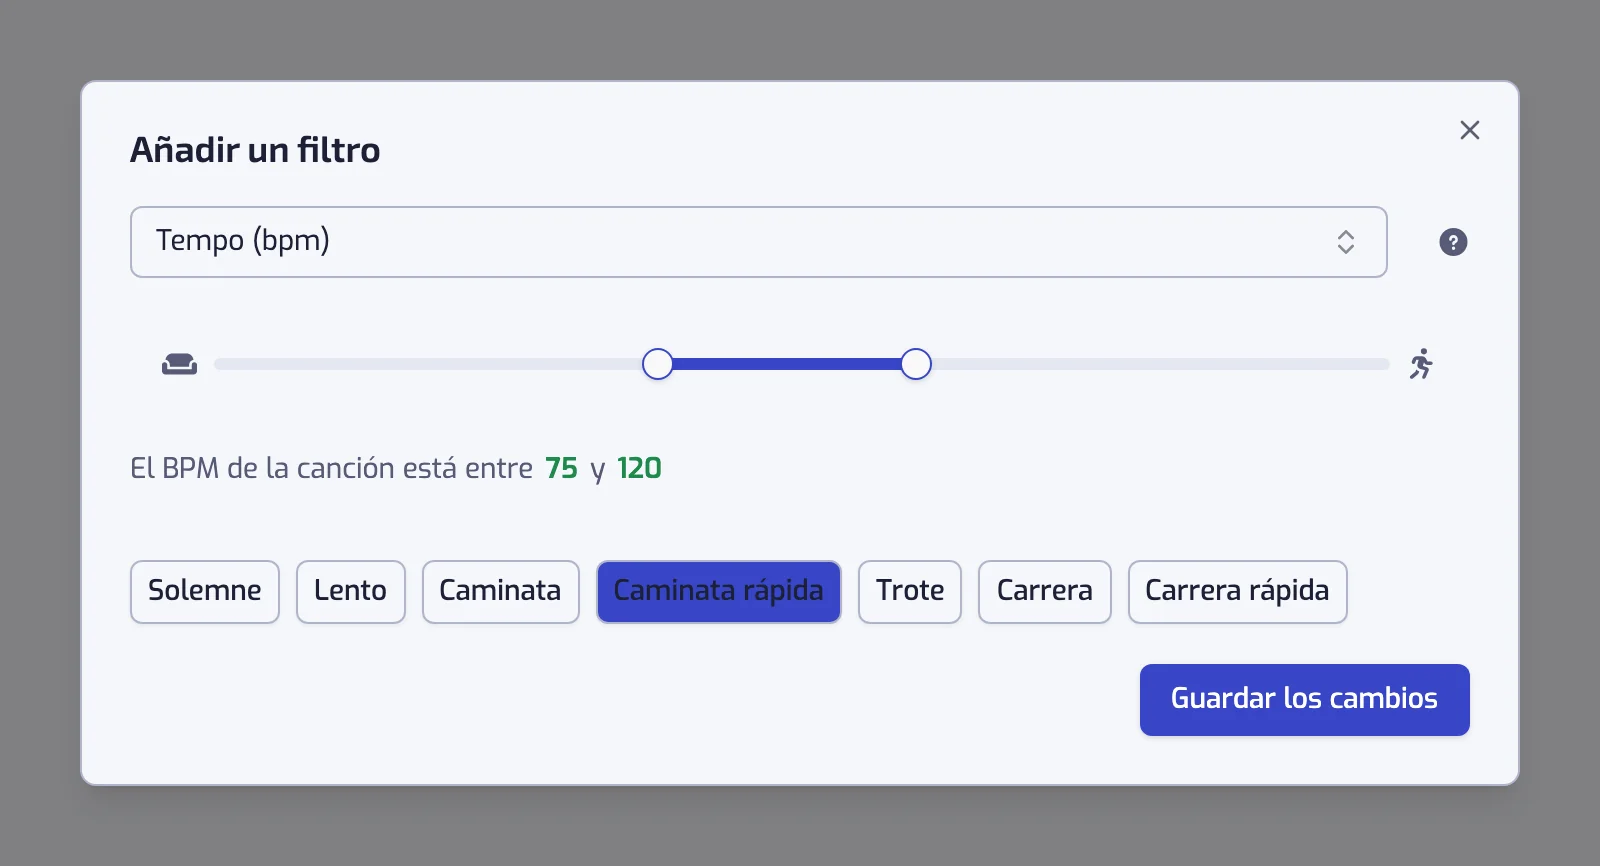Click the green 120 maximum BPM value
Image resolution: width=1600 pixels, height=866 pixels.
click(x=639, y=468)
